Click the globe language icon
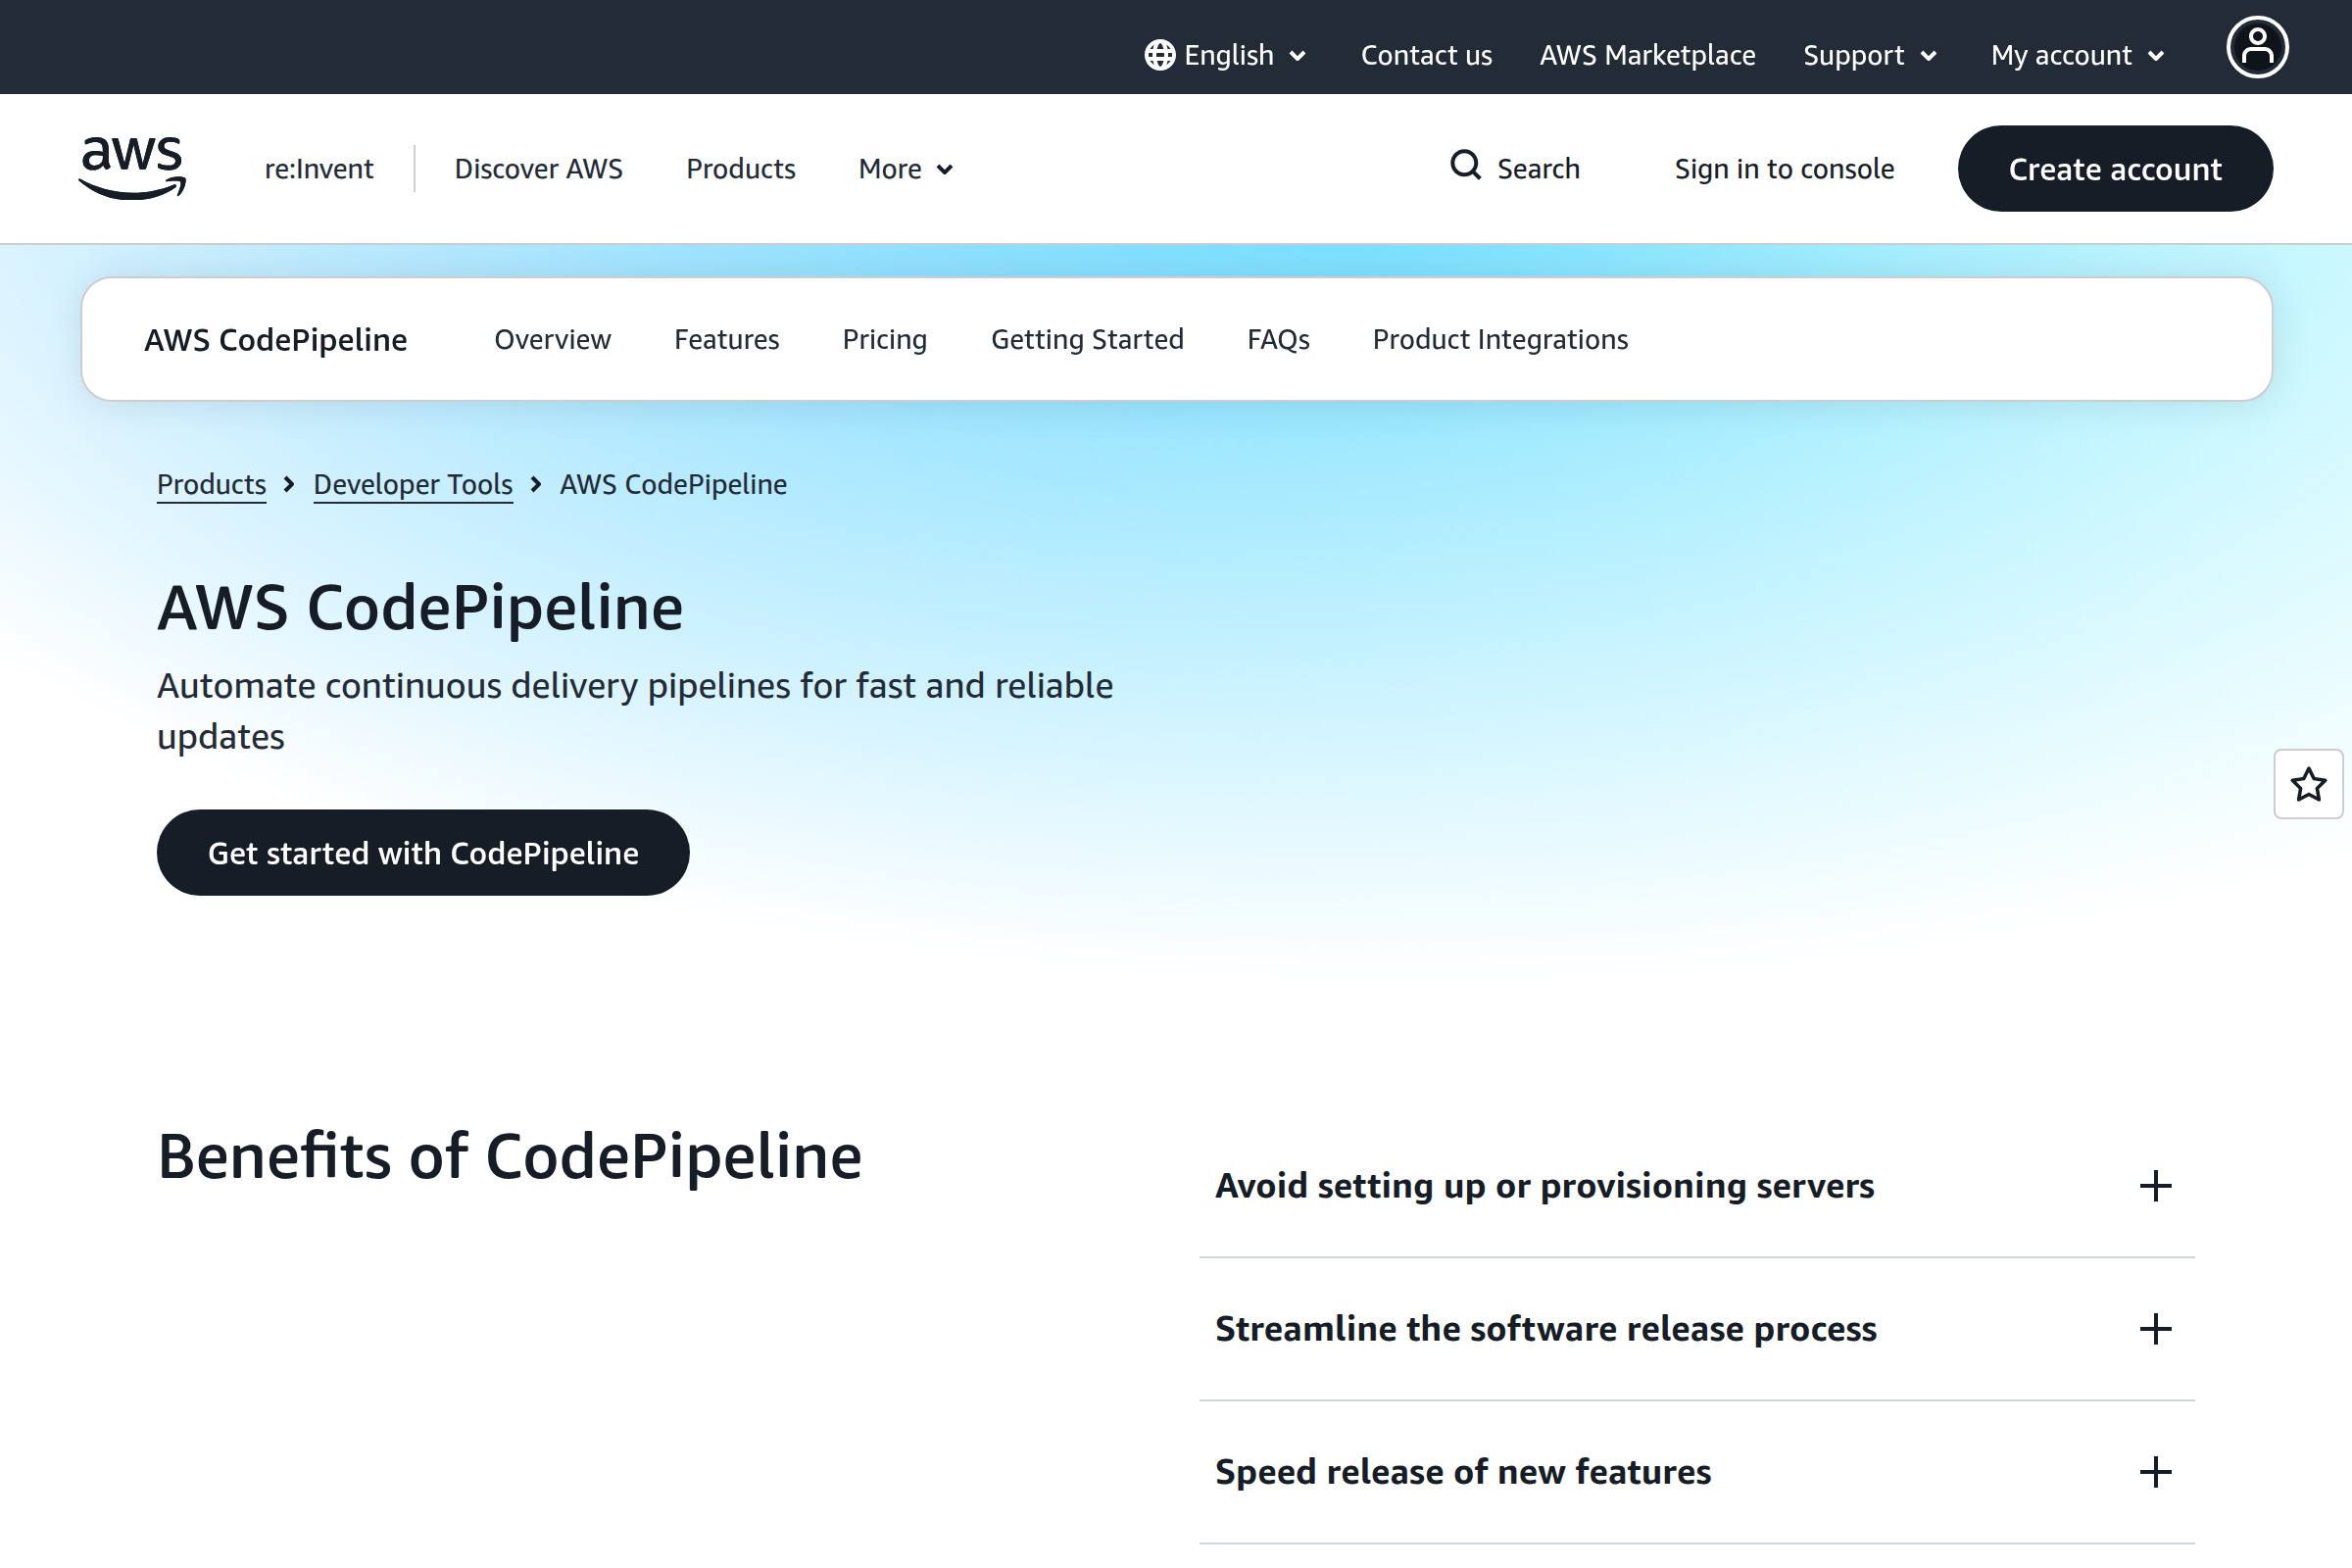This screenshot has width=2352, height=1568. (1160, 55)
